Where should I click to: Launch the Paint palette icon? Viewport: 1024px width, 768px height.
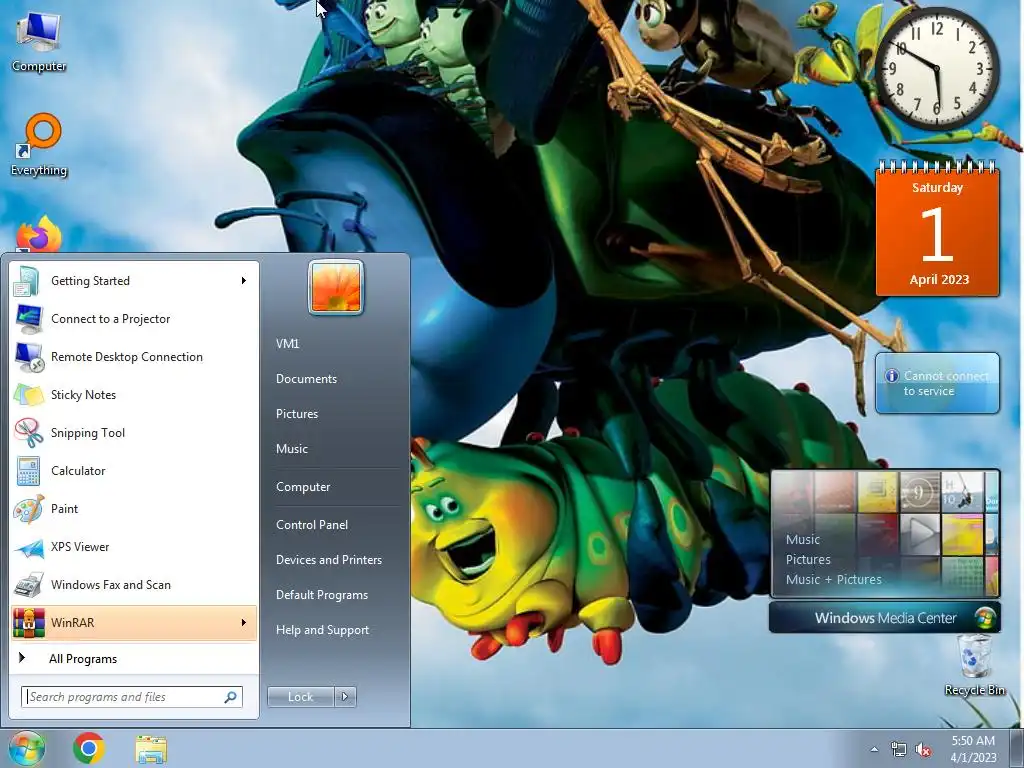tap(28, 509)
